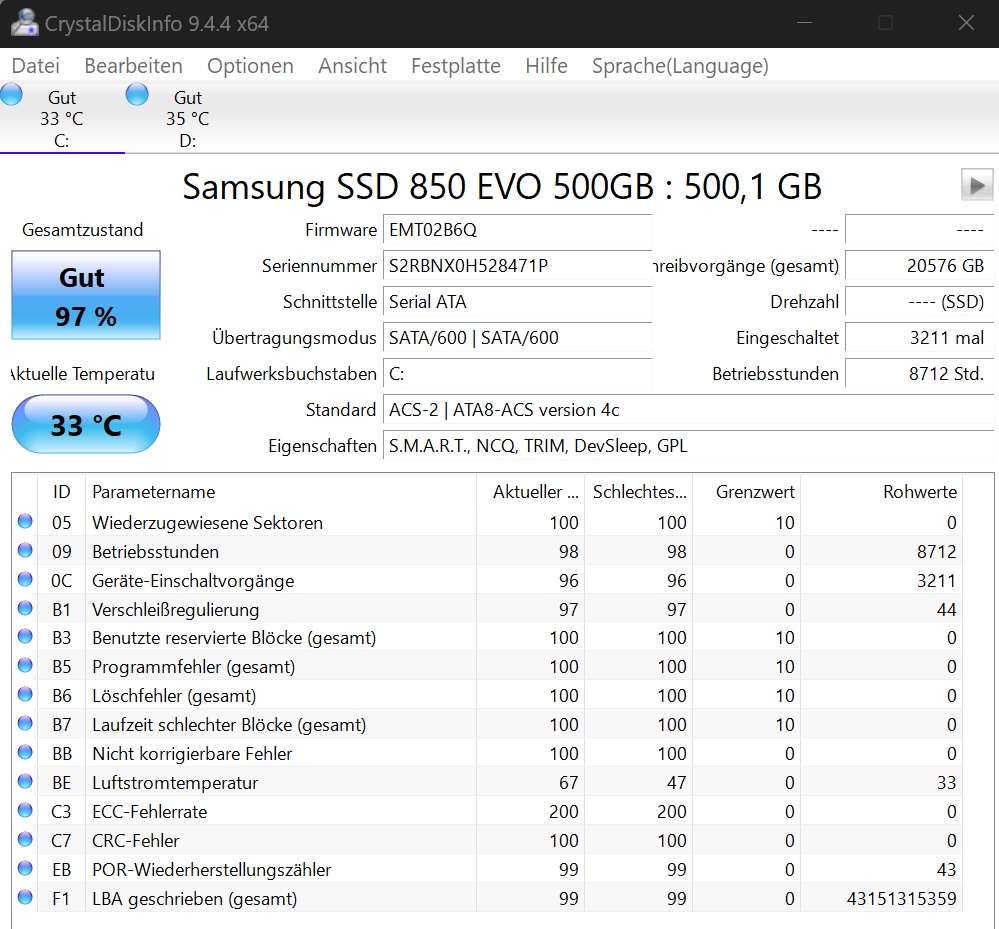
Task: Click the Schnittstelle field Serial ATA
Action: [x=517, y=301]
